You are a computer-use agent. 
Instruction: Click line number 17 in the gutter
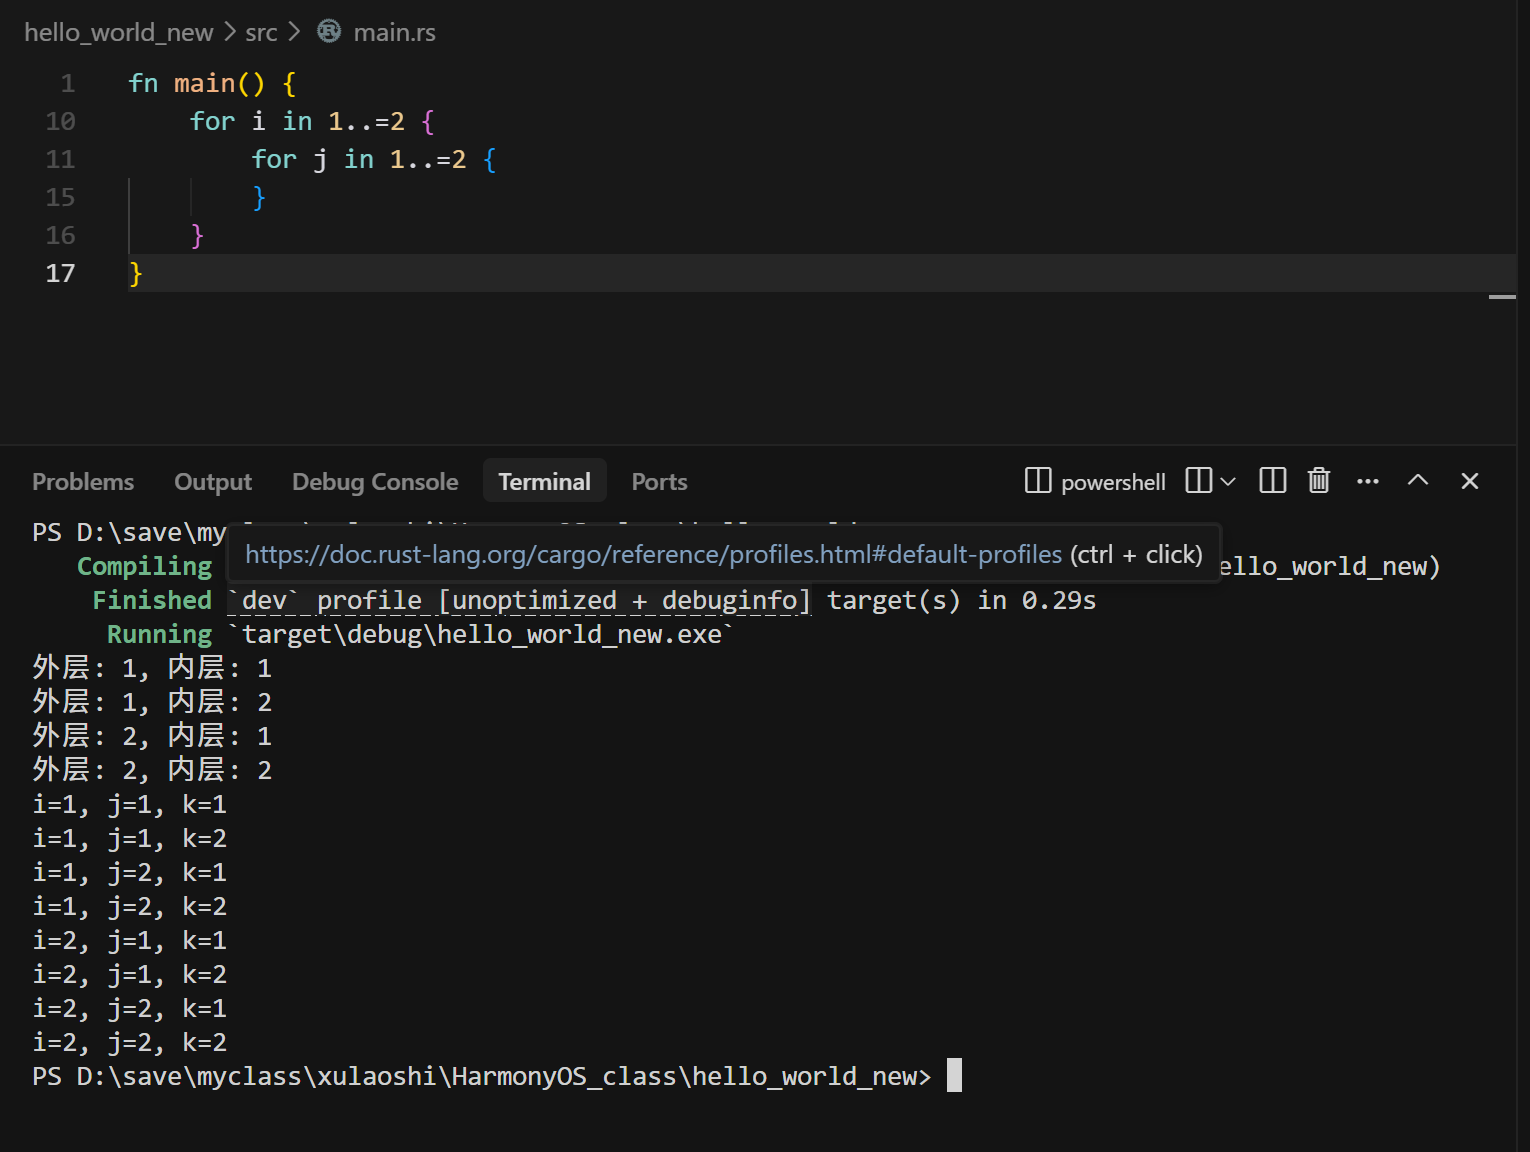tap(60, 273)
